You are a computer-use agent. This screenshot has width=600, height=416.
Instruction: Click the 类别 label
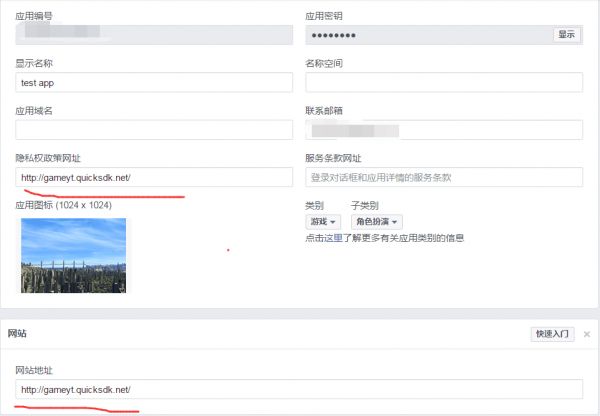click(x=314, y=206)
